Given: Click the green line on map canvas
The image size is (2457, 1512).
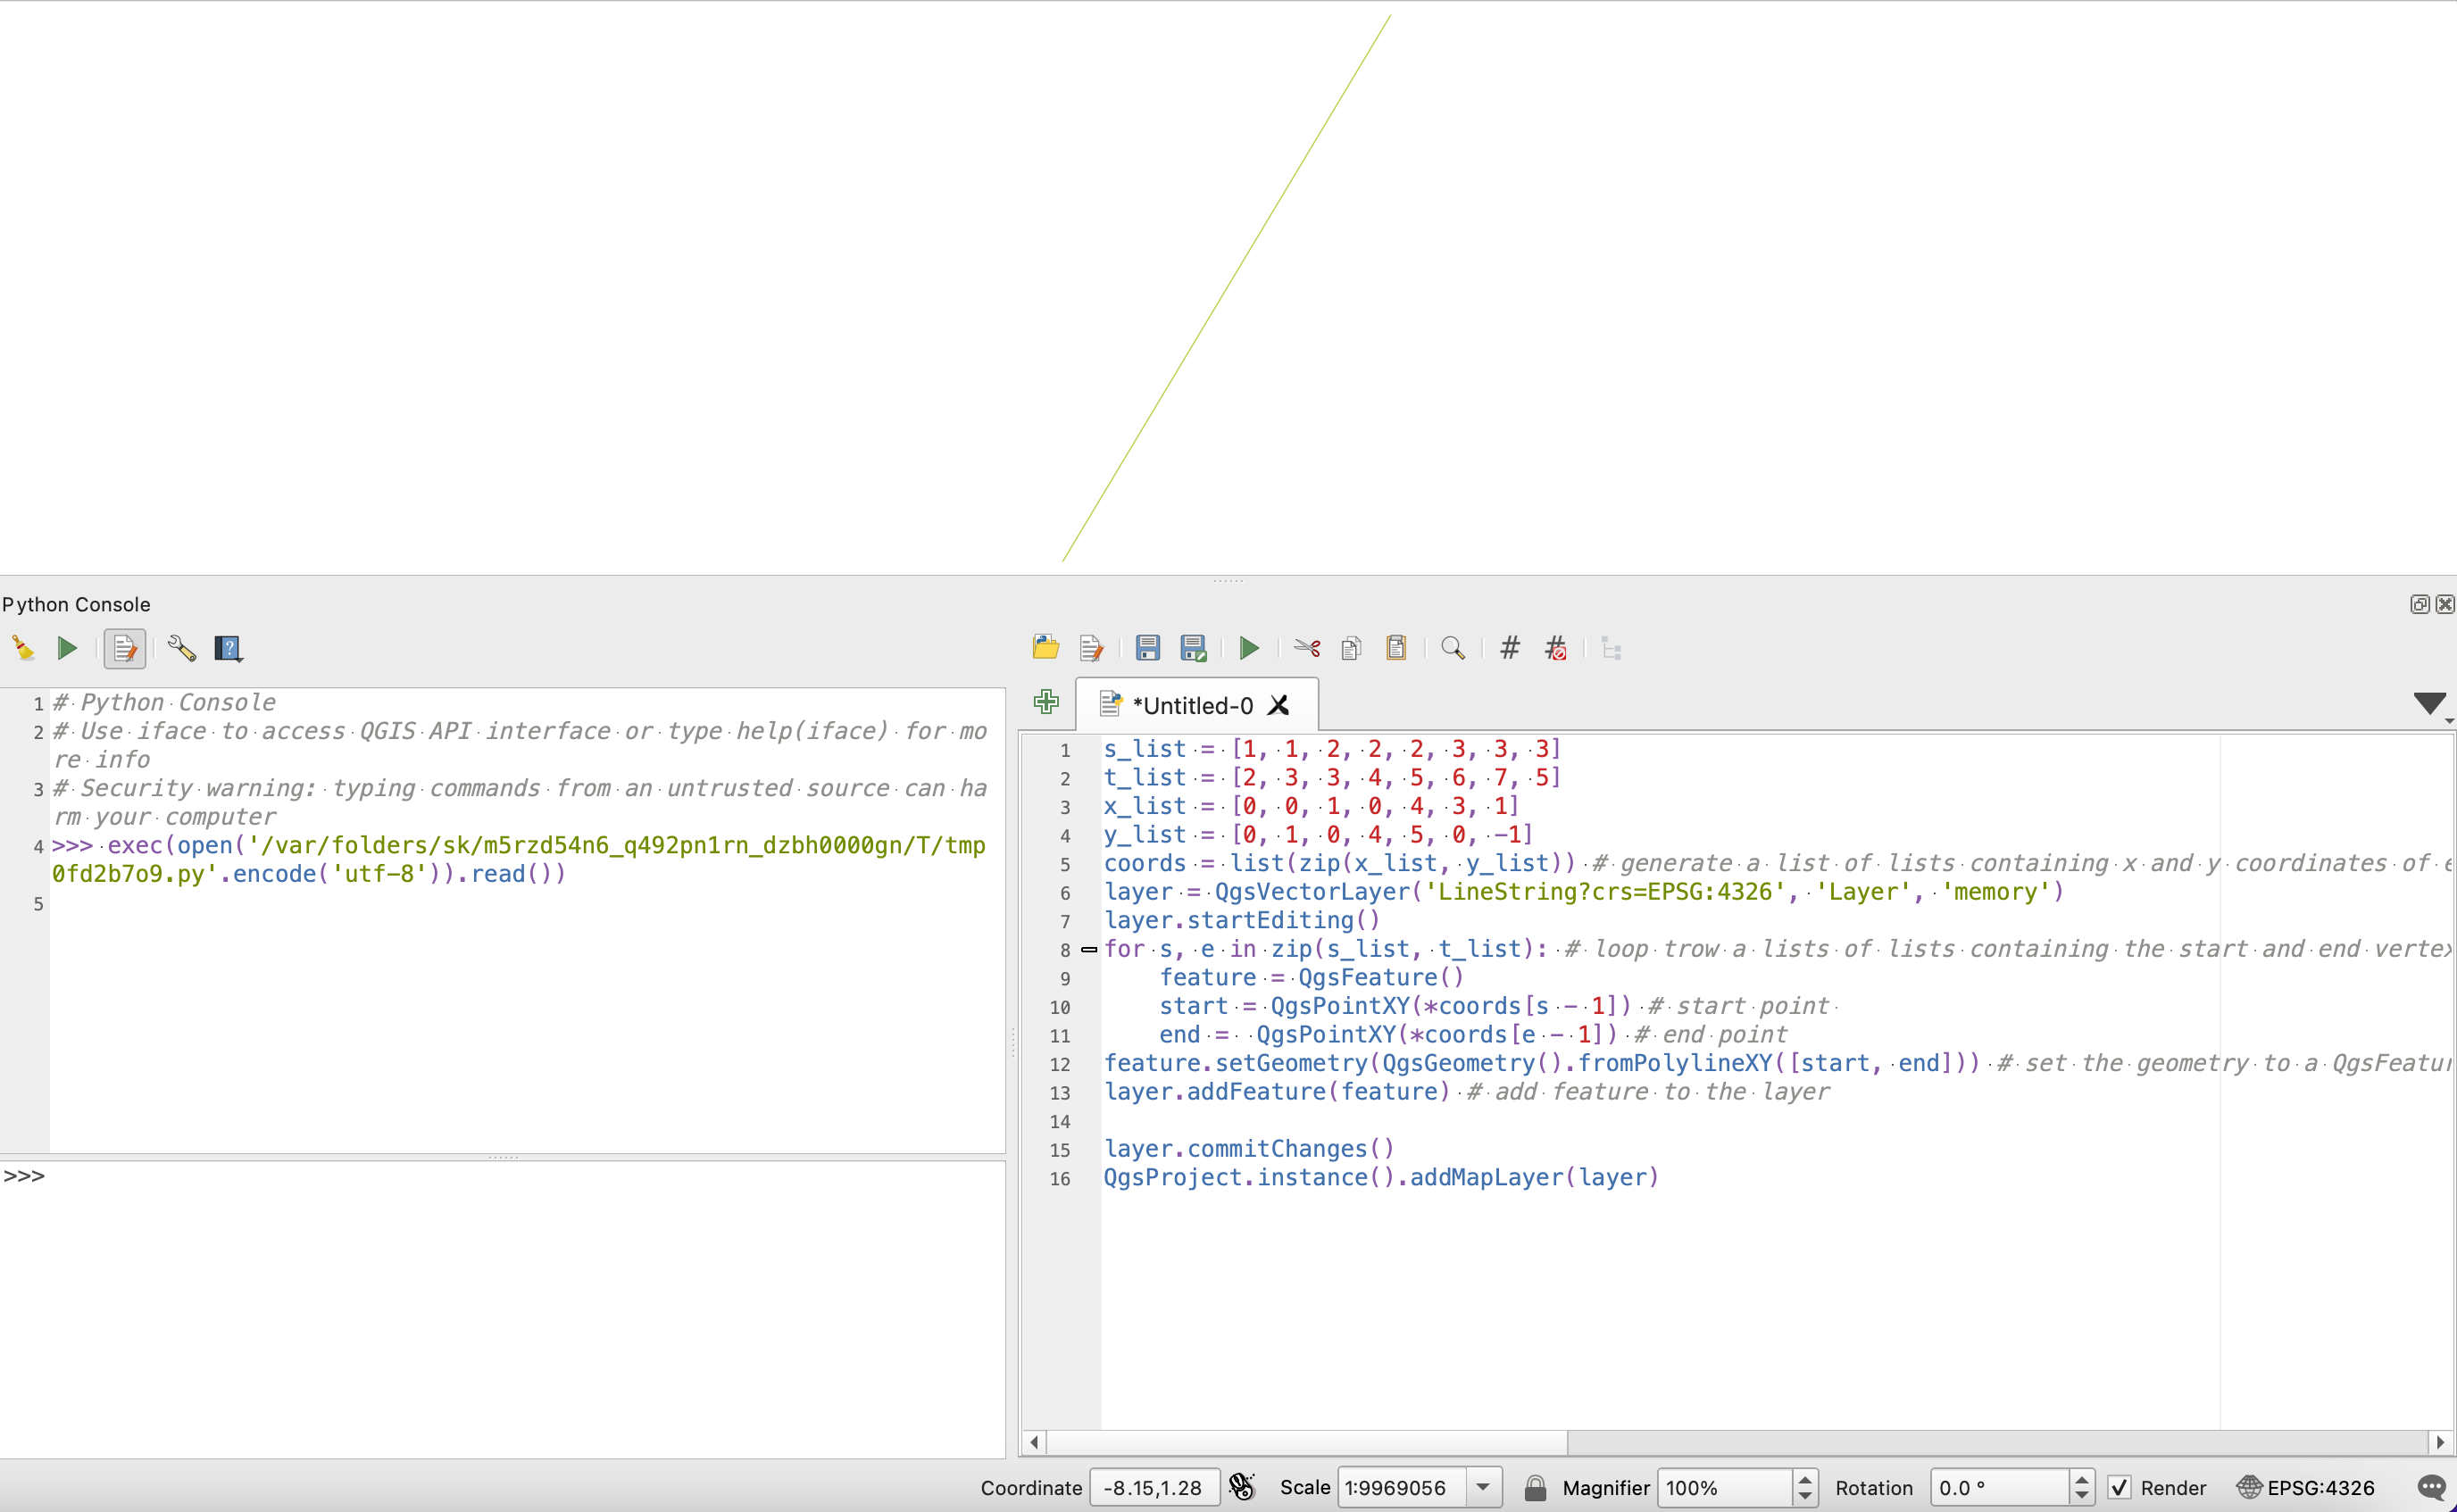Looking at the screenshot, I should [1226, 288].
